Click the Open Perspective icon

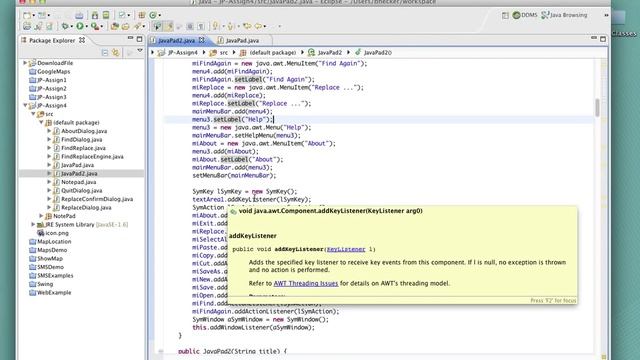click(x=505, y=15)
